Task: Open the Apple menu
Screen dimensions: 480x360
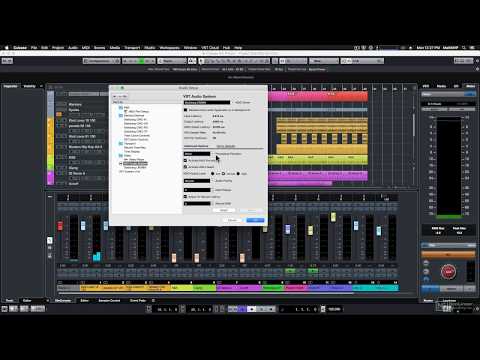Action: tap(6, 48)
